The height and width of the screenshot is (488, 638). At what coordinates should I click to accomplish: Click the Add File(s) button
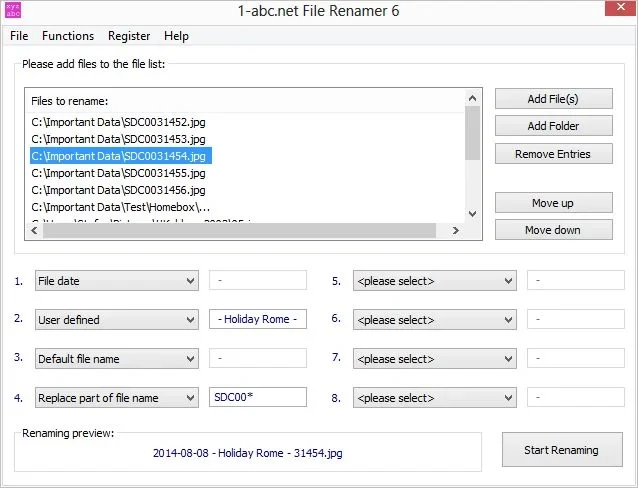click(x=553, y=99)
